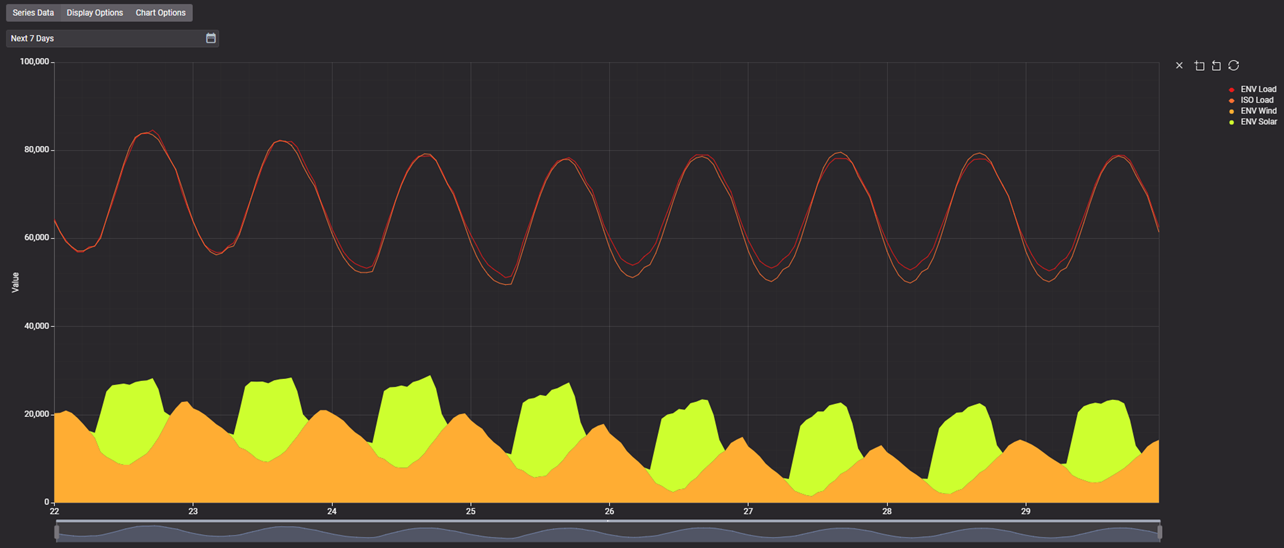Viewport: 1284px width, 548px height.
Task: Open the Next 7 Days date range field
Action: pyautogui.click(x=105, y=38)
